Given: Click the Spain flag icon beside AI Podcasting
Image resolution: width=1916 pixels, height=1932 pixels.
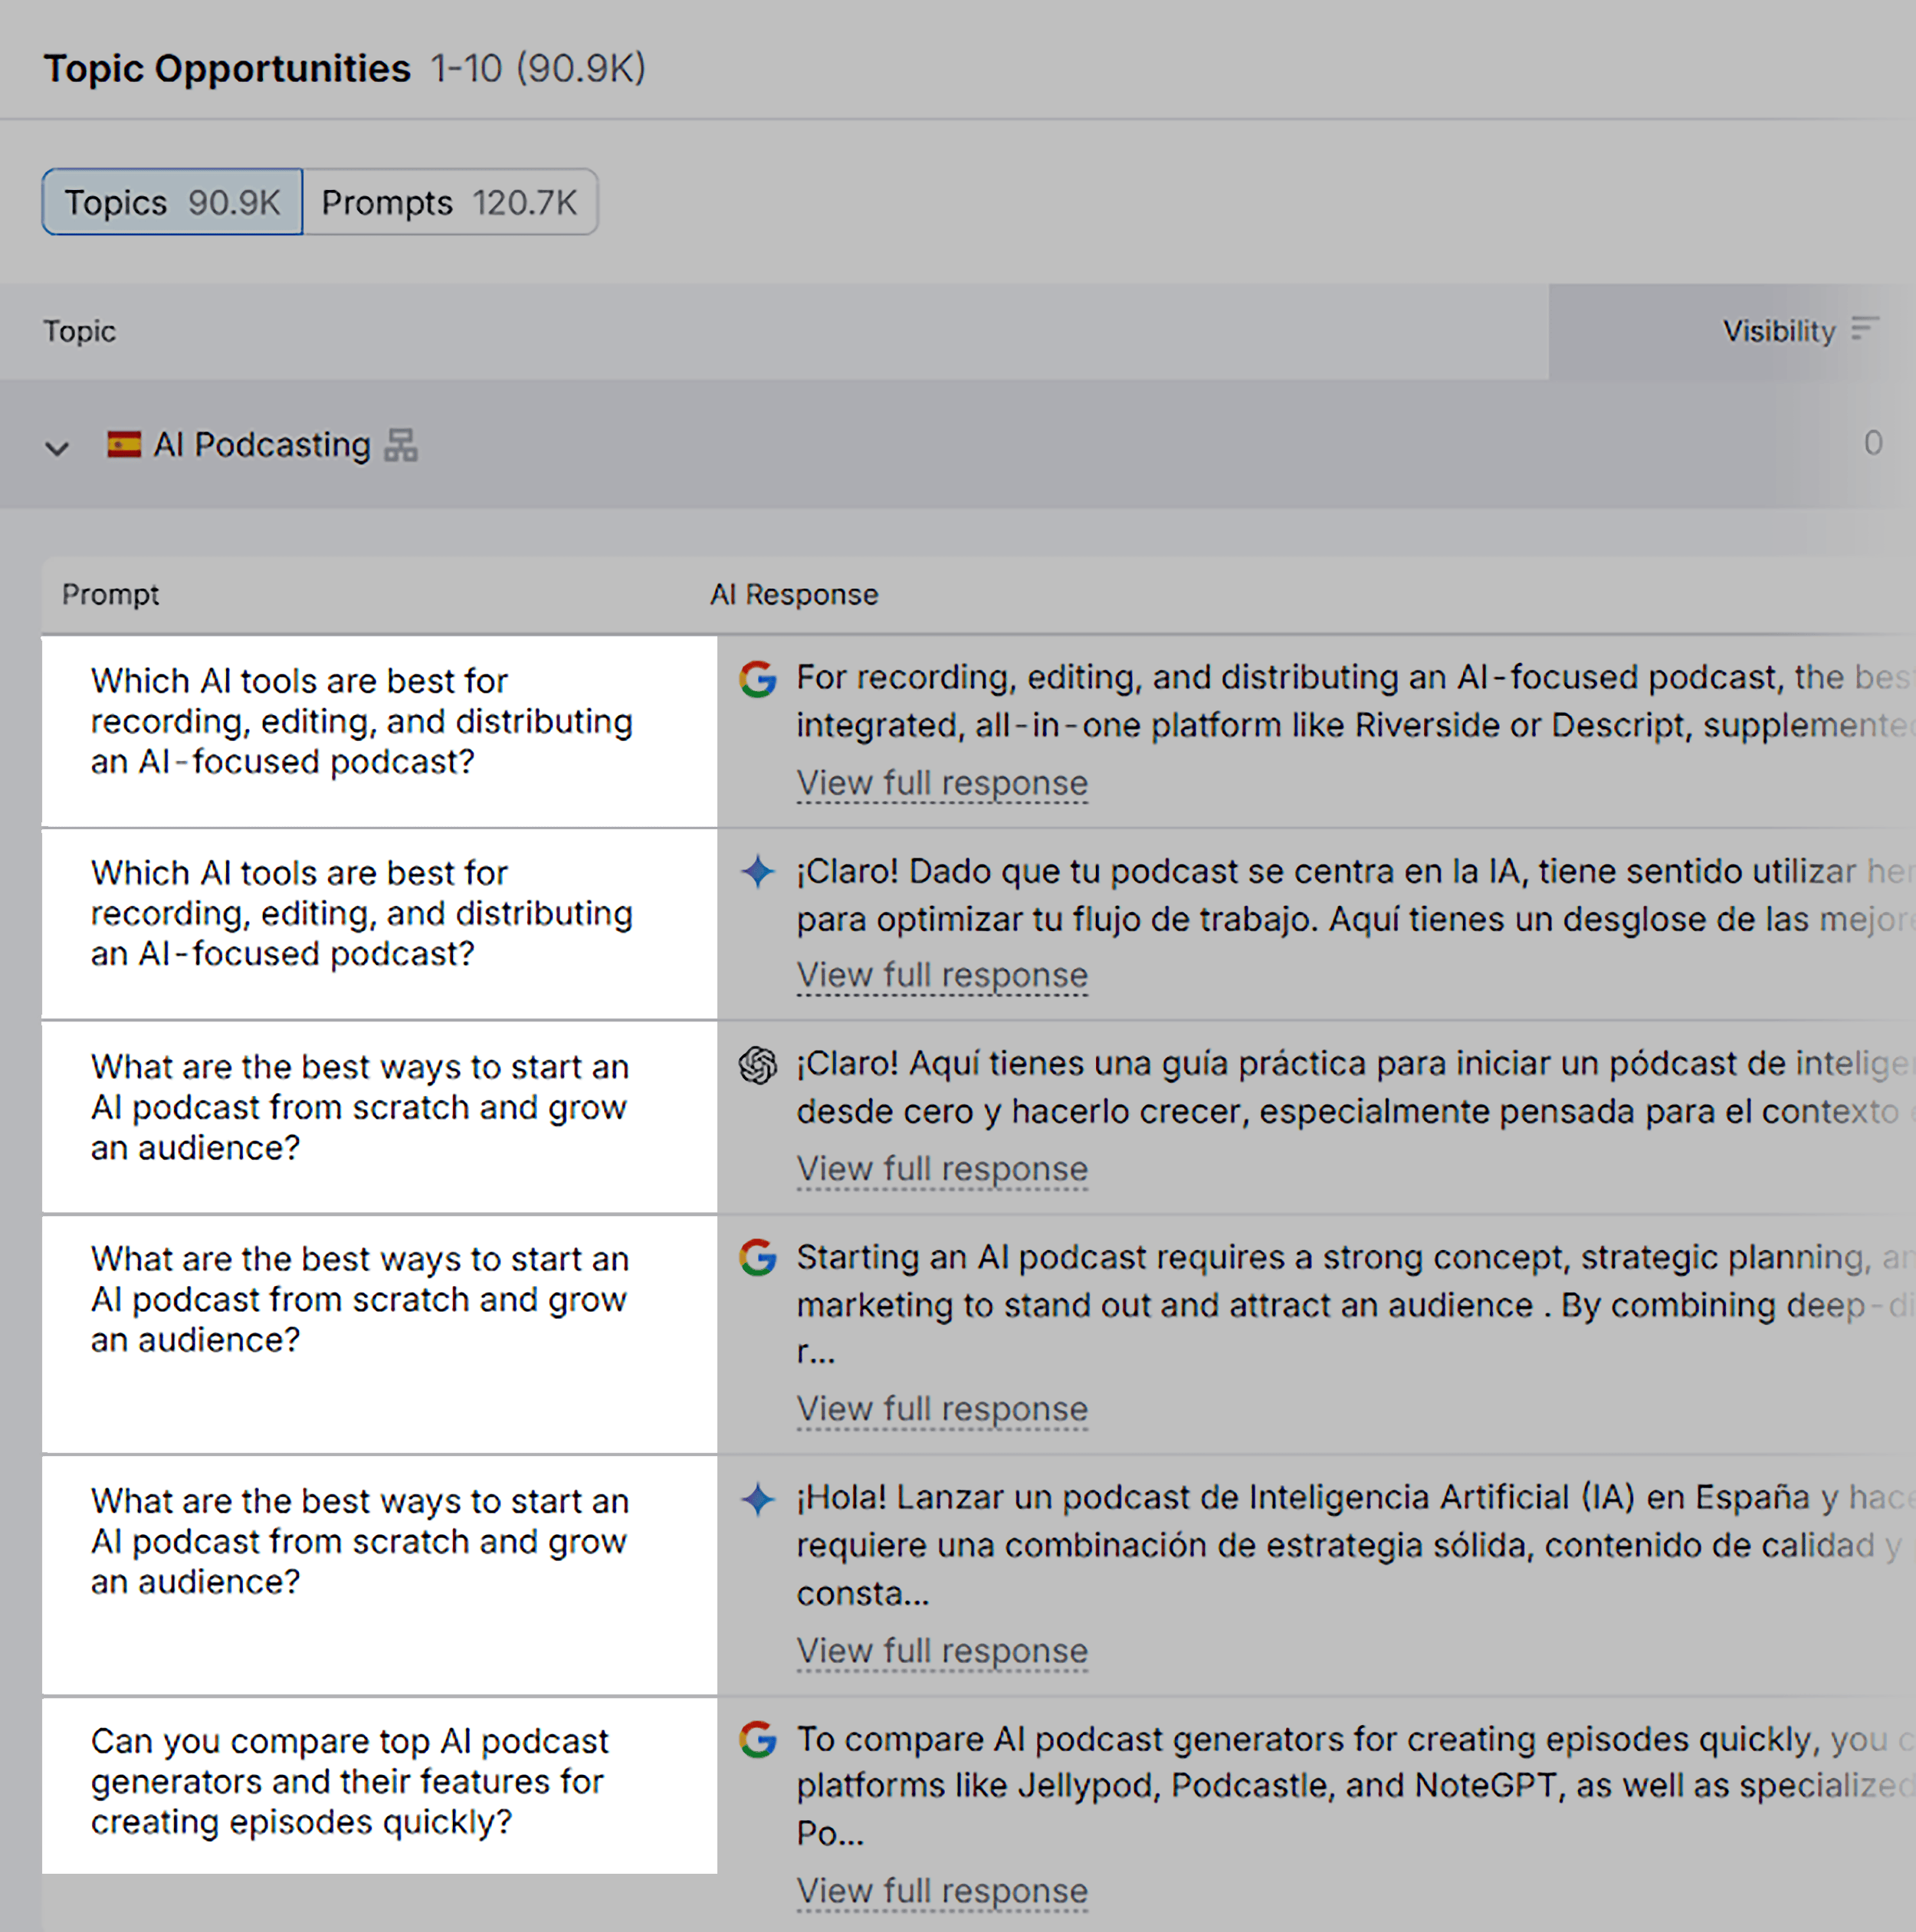Looking at the screenshot, I should tap(126, 444).
